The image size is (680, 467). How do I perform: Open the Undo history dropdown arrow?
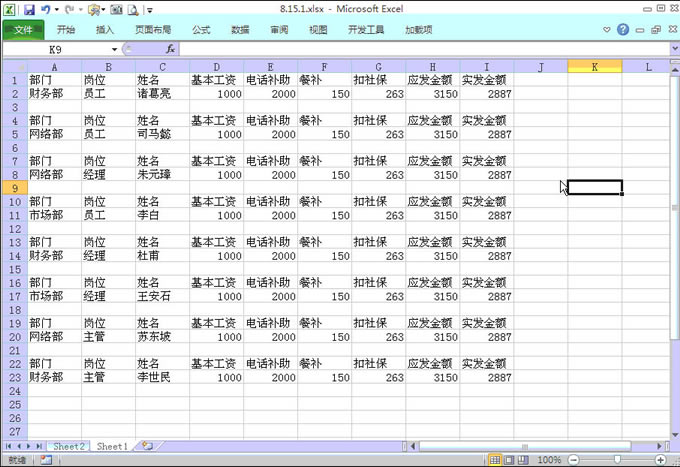[56, 10]
